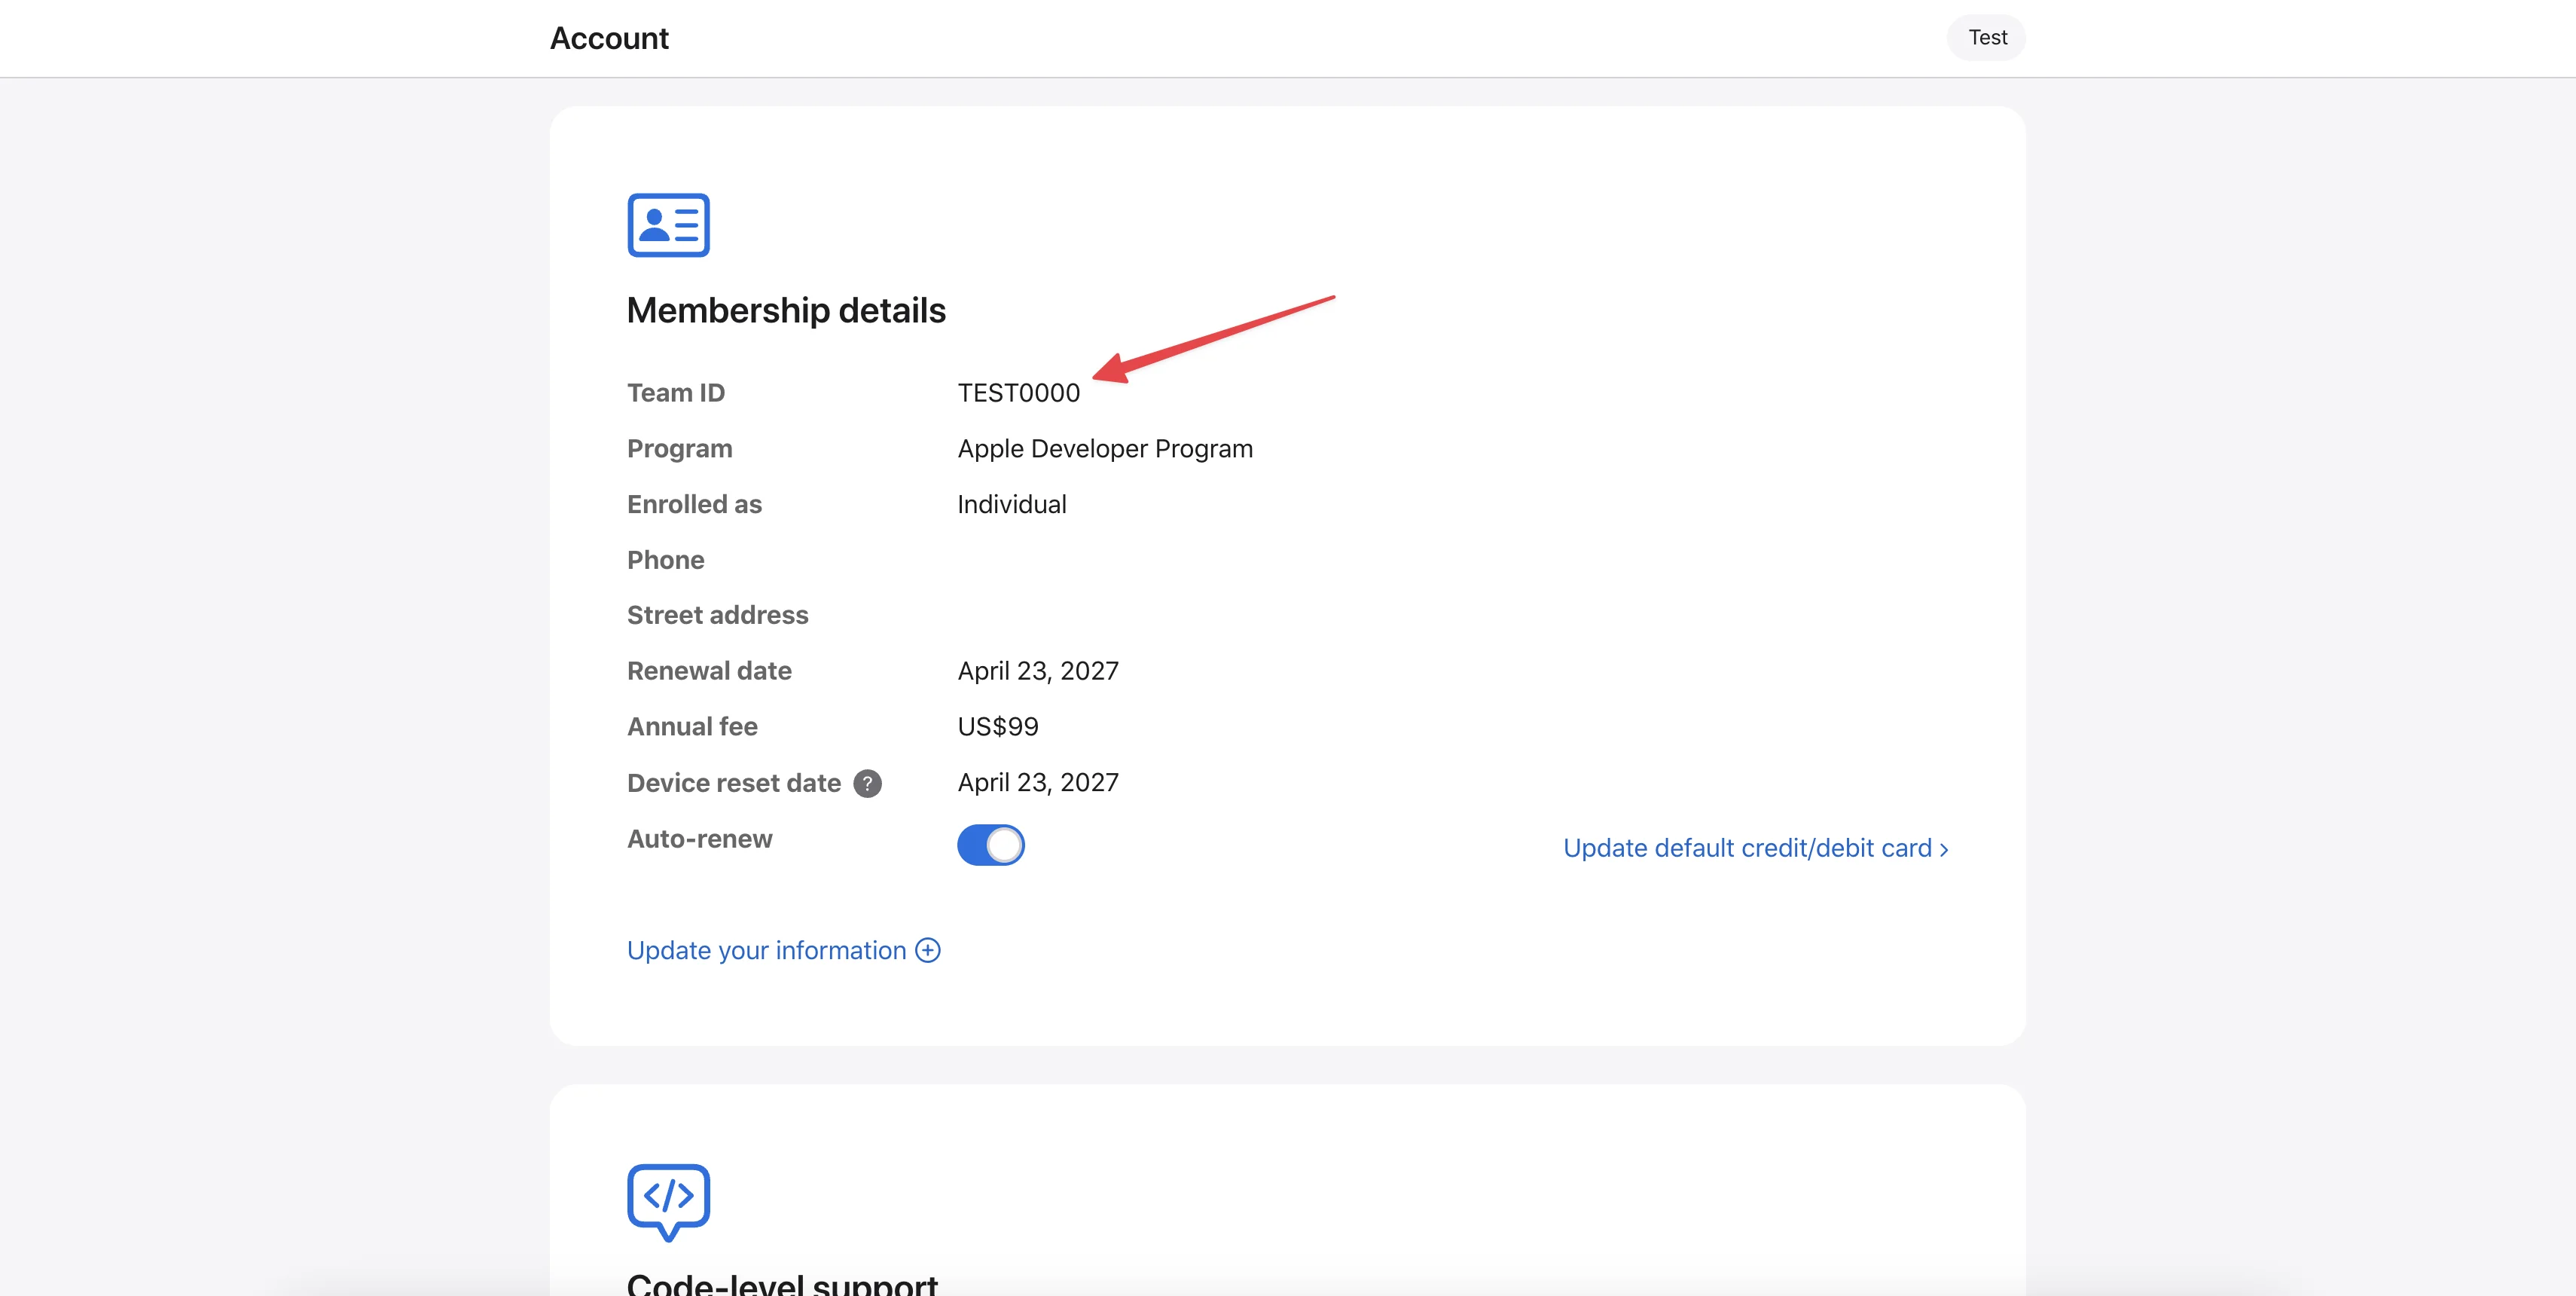Screen dimensions: 2576x1296
Task: Turn off the Auto-renew switch
Action: pyautogui.click(x=990, y=845)
